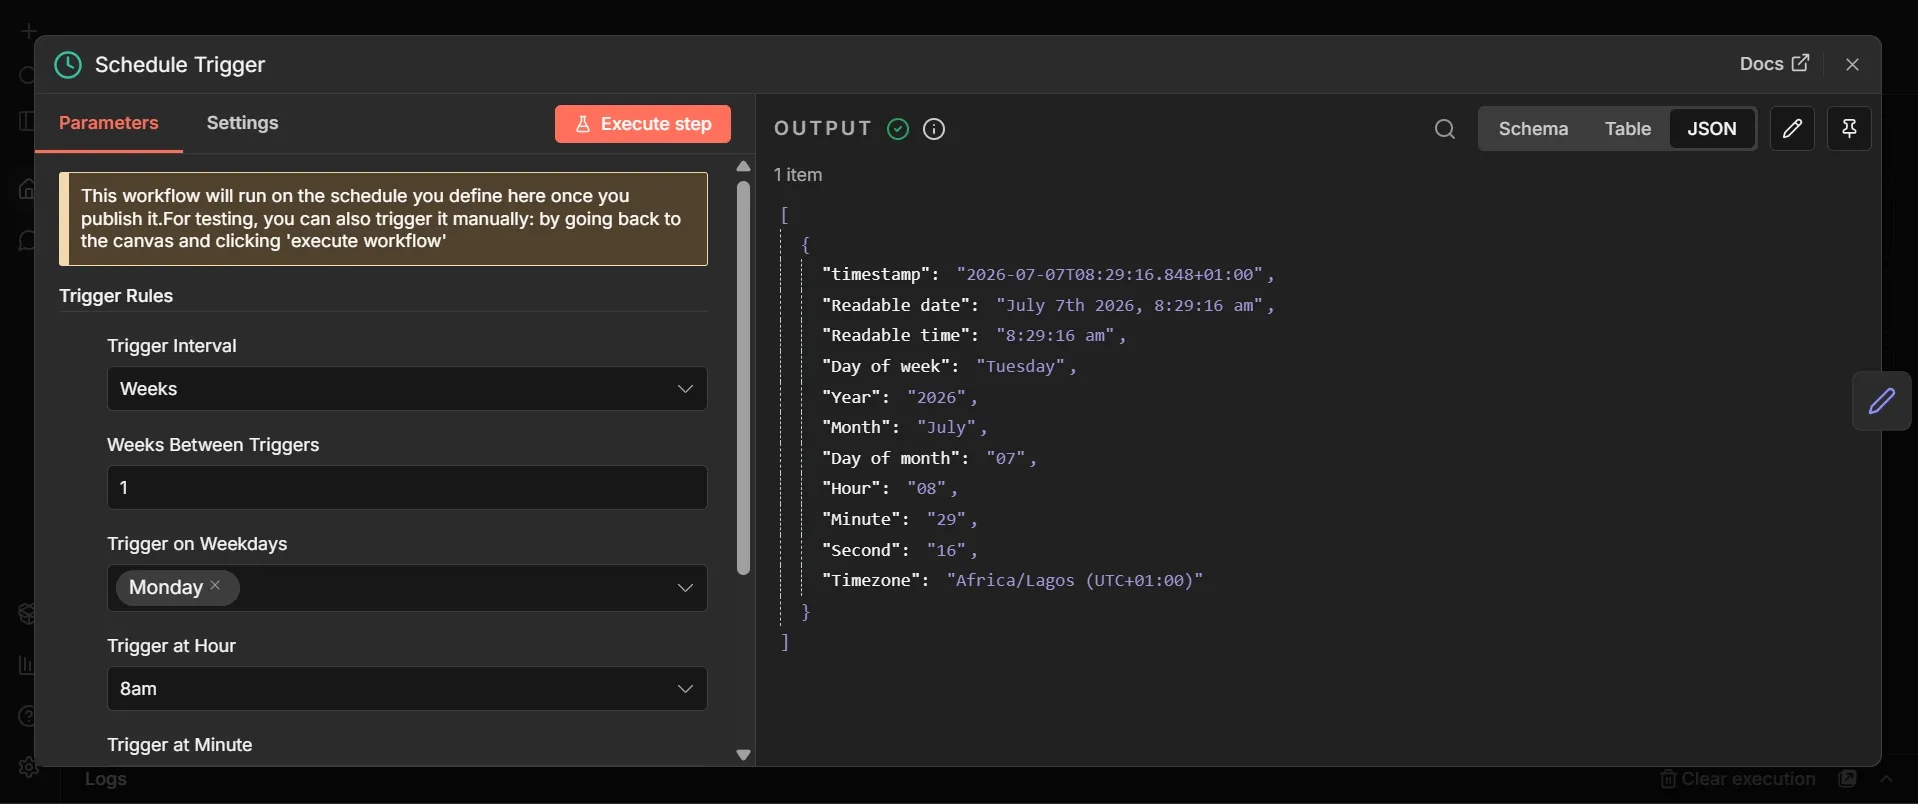1918x804 pixels.
Task: Click the Trigger at Minute label
Action: point(180,745)
